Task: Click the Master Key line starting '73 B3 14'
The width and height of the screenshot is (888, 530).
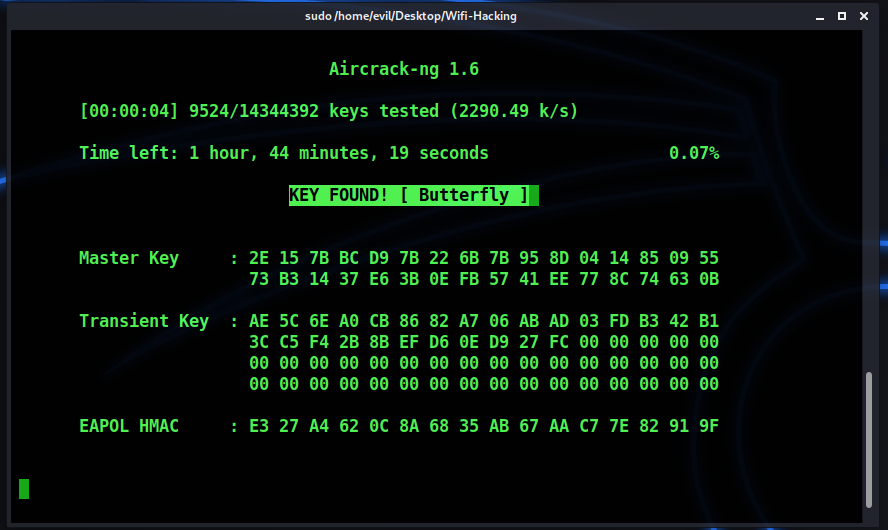Action: click(484, 279)
